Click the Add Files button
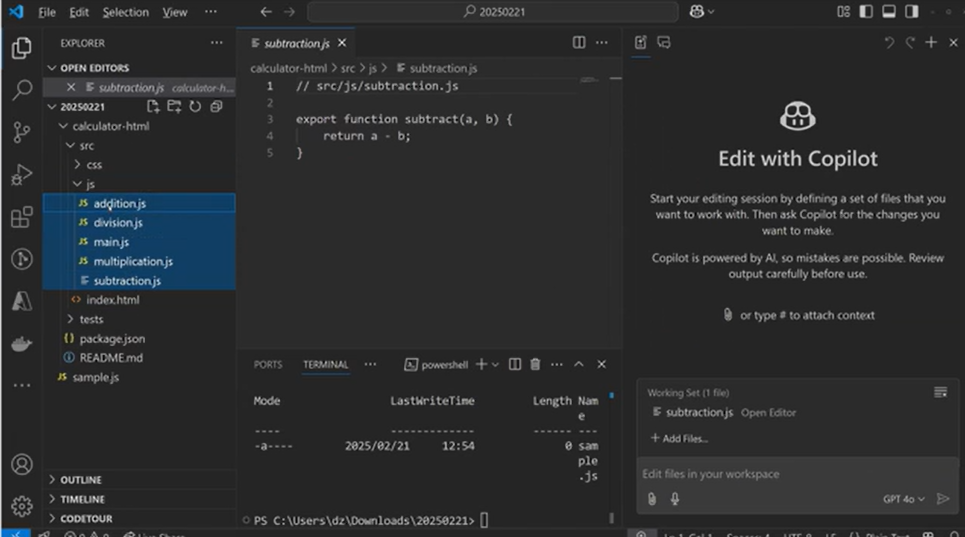Viewport: 965px width, 537px height. coord(679,439)
